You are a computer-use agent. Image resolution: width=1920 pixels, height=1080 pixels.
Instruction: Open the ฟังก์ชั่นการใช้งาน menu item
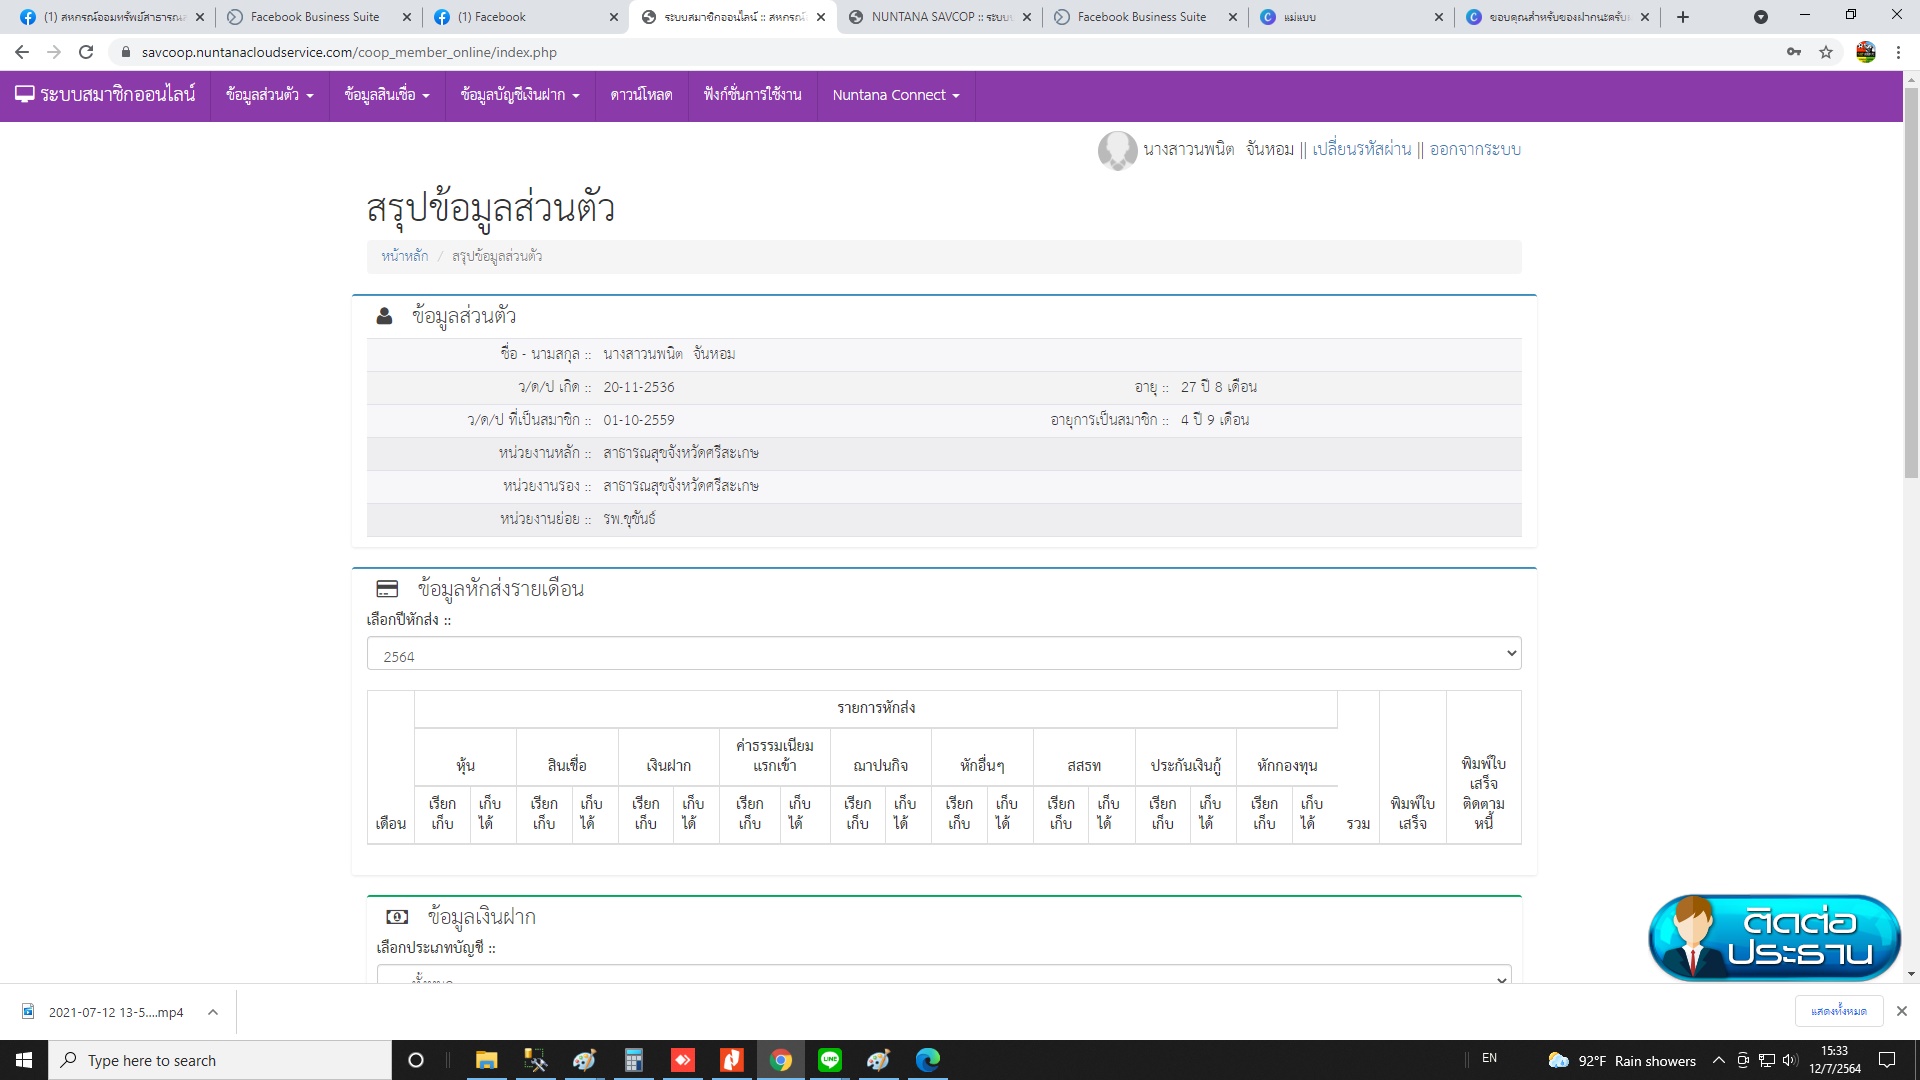click(x=752, y=95)
